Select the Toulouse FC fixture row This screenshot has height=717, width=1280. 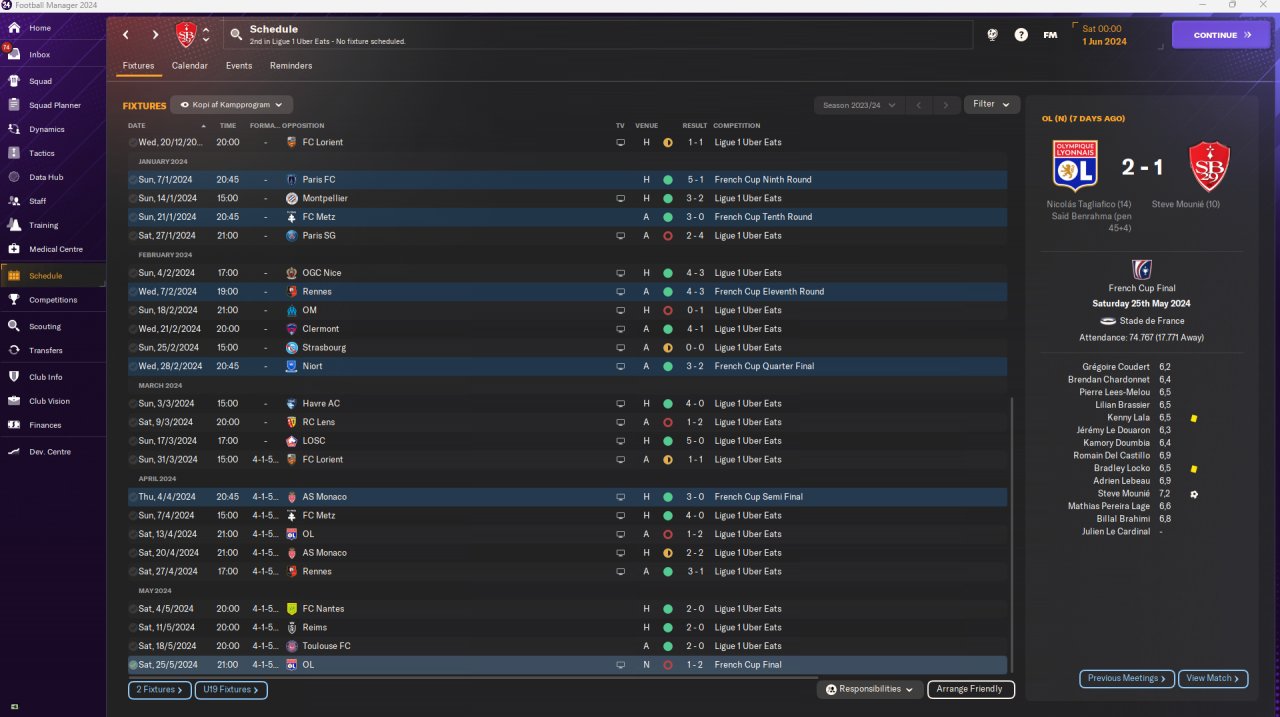click(567, 646)
